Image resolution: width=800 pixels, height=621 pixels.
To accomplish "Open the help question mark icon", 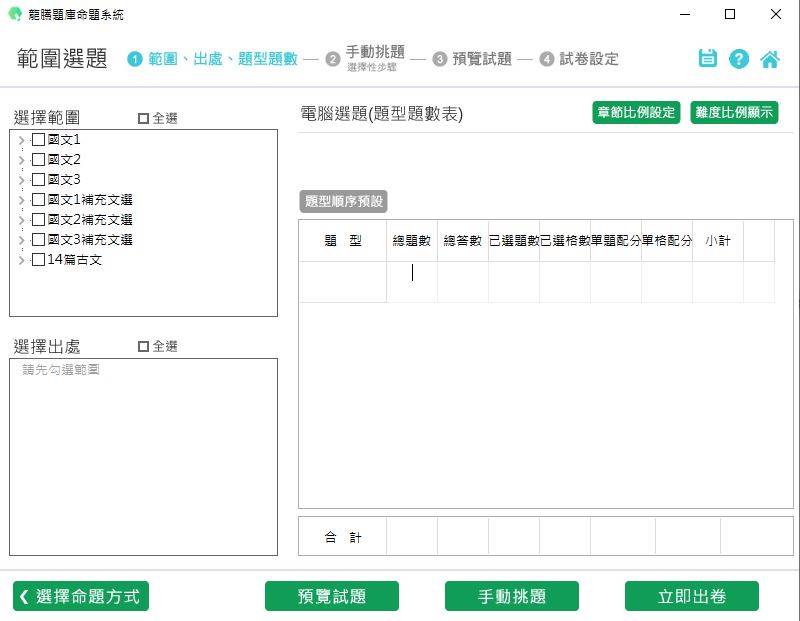I will 739,59.
